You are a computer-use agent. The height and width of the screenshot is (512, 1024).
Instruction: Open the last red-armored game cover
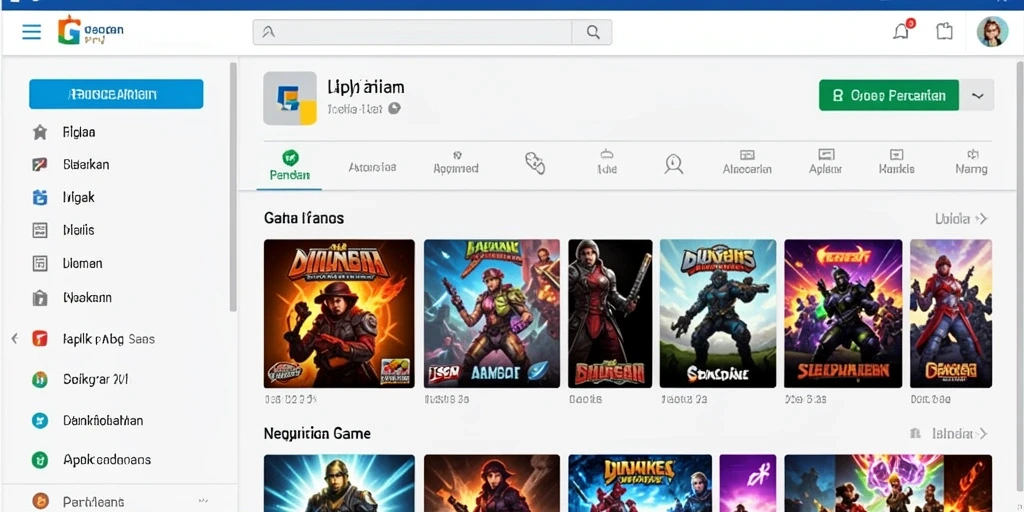coord(951,313)
